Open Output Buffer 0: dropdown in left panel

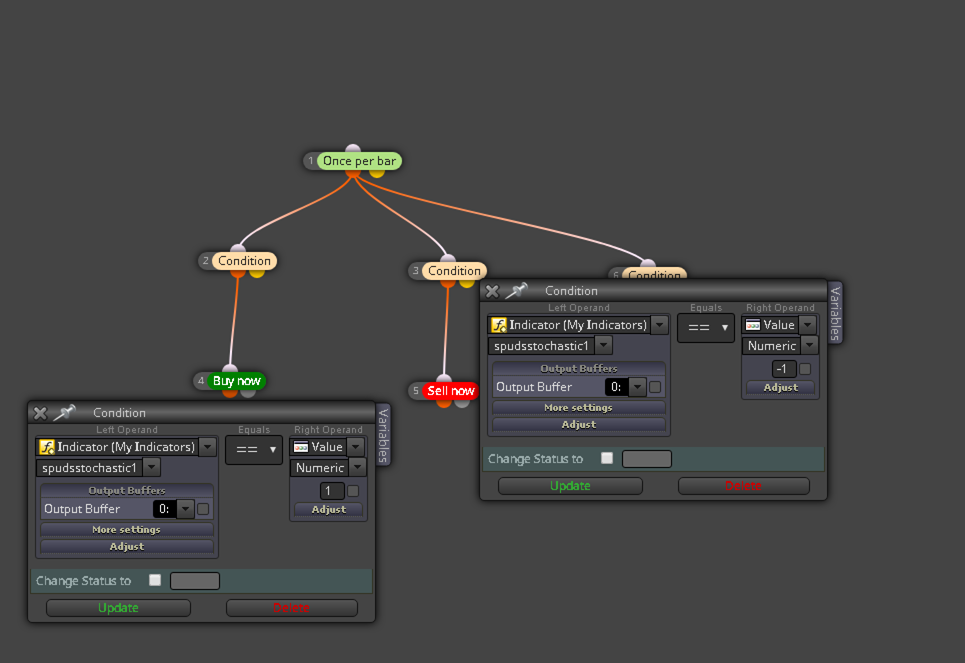pos(185,509)
